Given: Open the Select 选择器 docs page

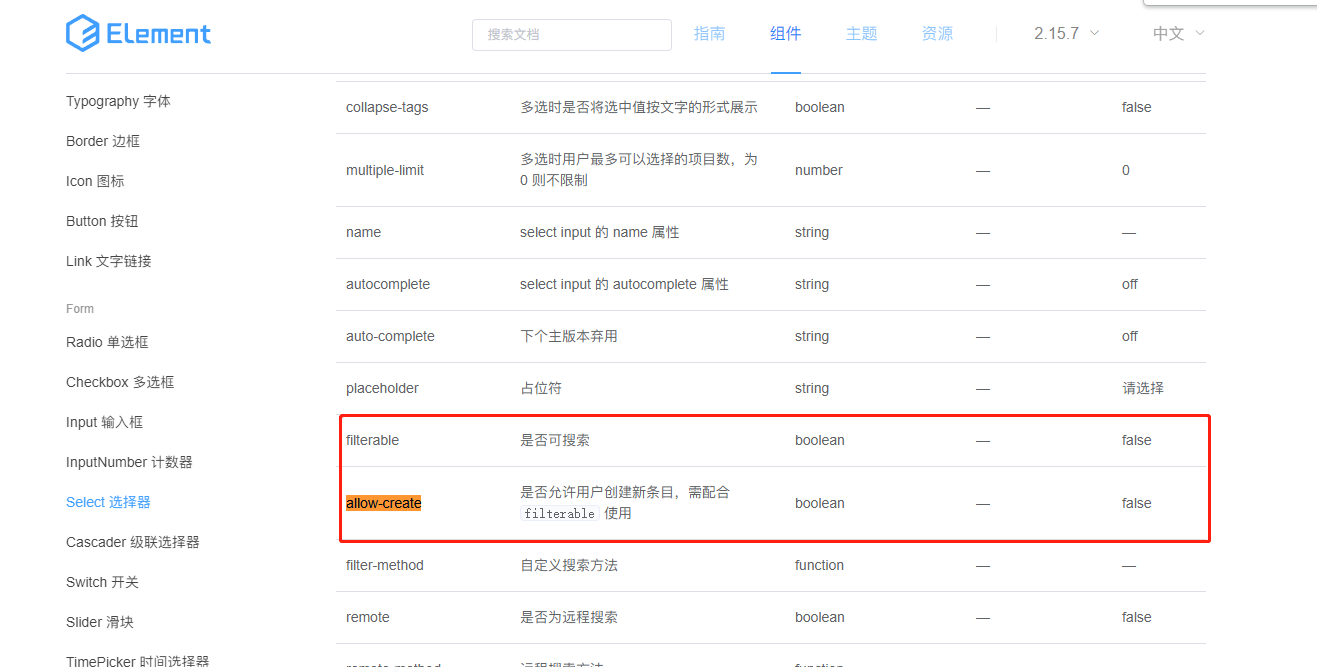Looking at the screenshot, I should tap(107, 502).
